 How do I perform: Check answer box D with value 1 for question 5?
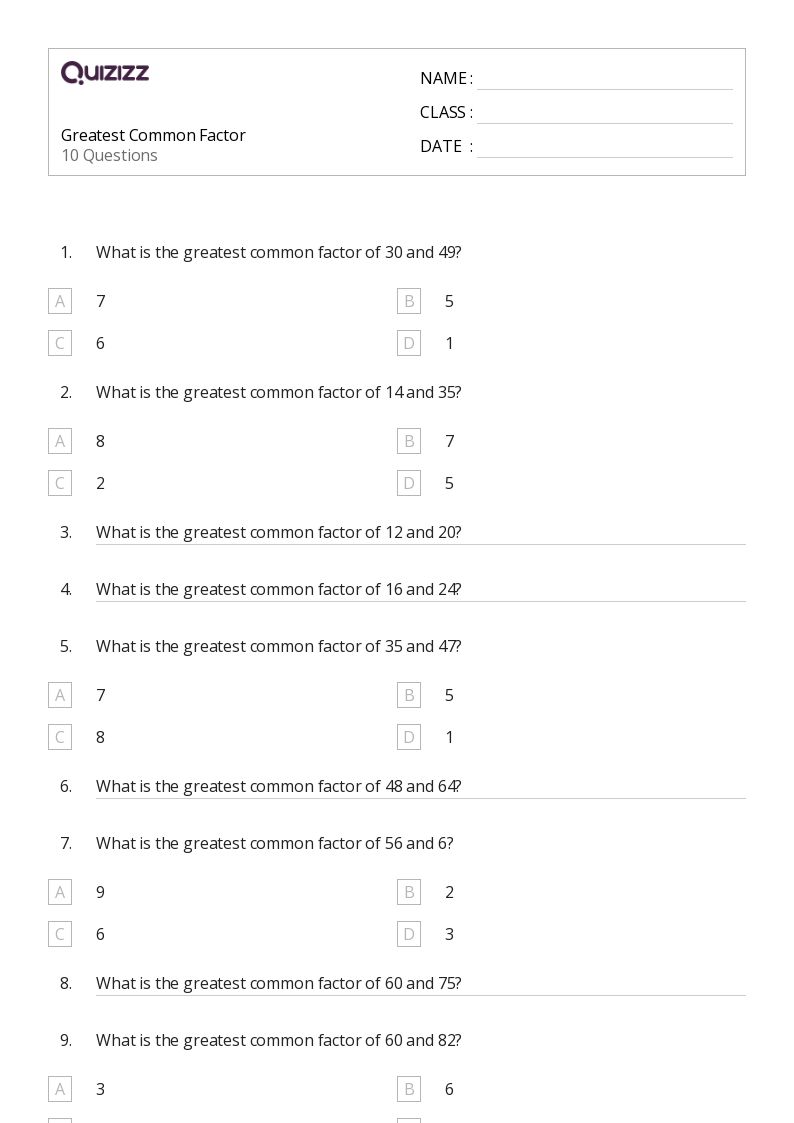coord(409,737)
